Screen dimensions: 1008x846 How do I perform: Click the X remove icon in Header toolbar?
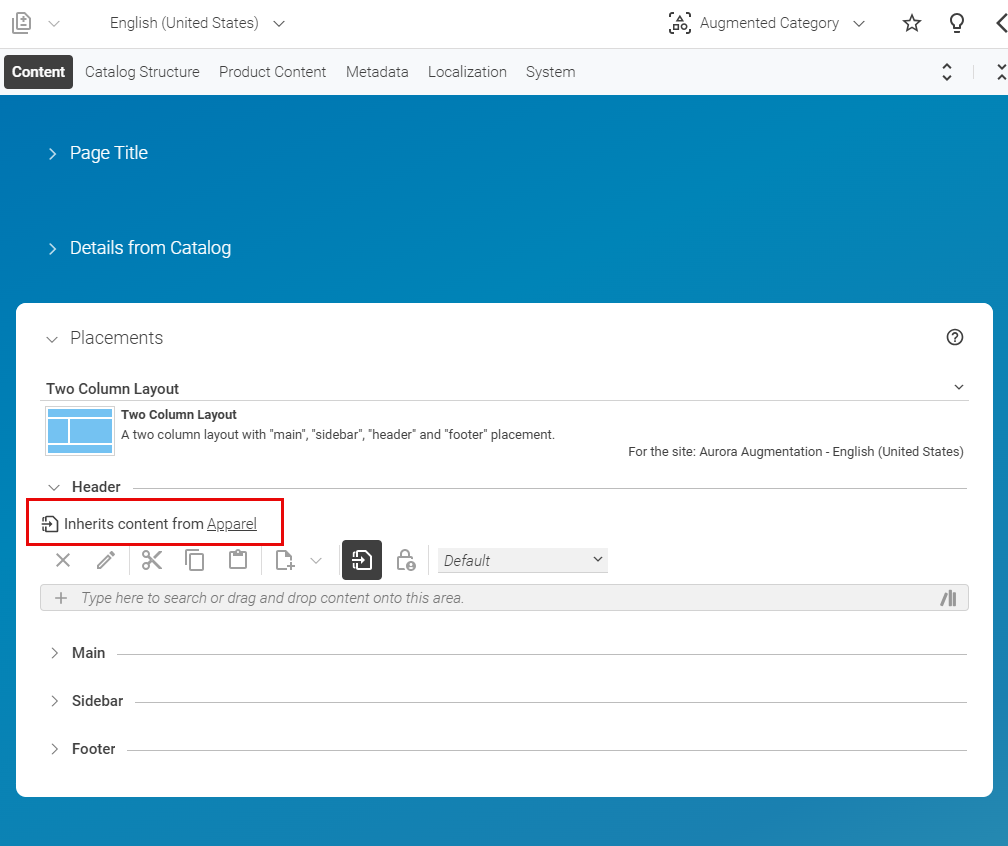click(x=63, y=560)
